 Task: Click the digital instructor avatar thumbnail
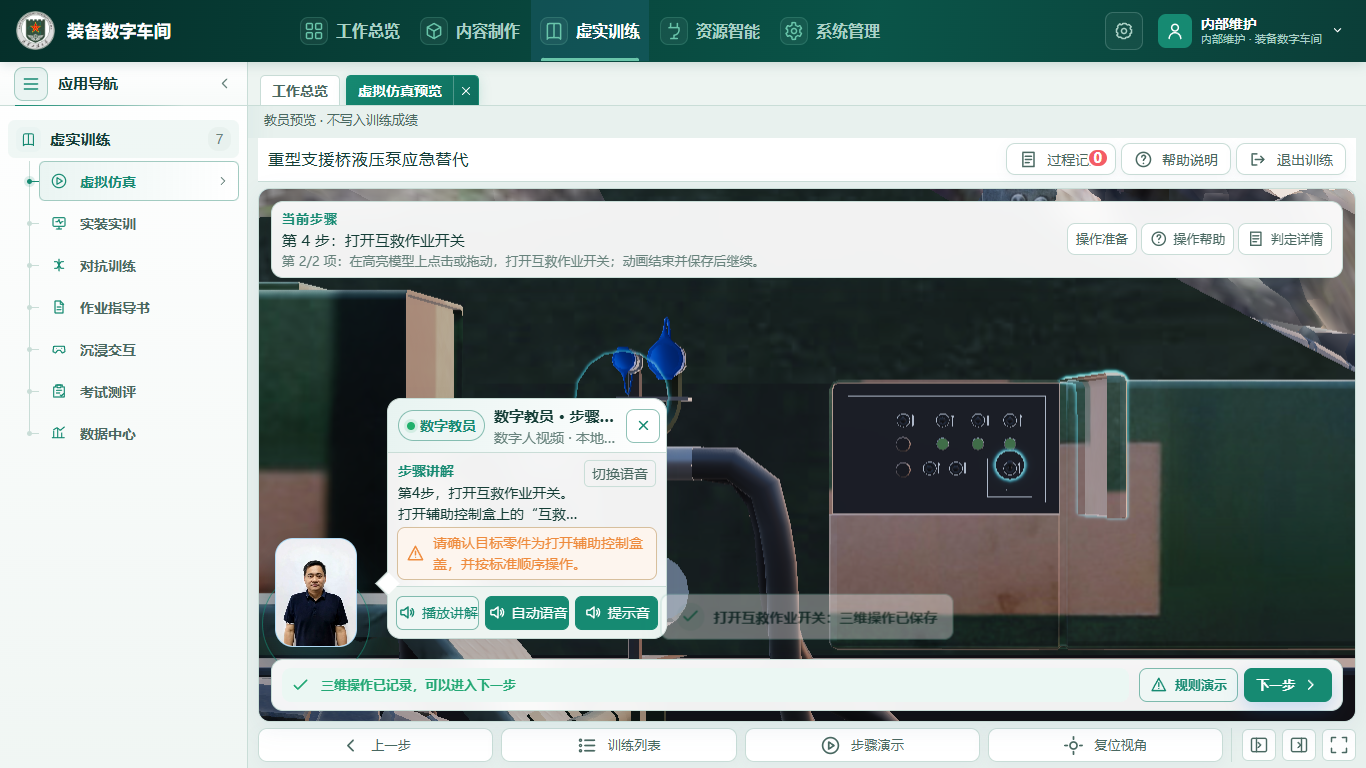click(316, 593)
